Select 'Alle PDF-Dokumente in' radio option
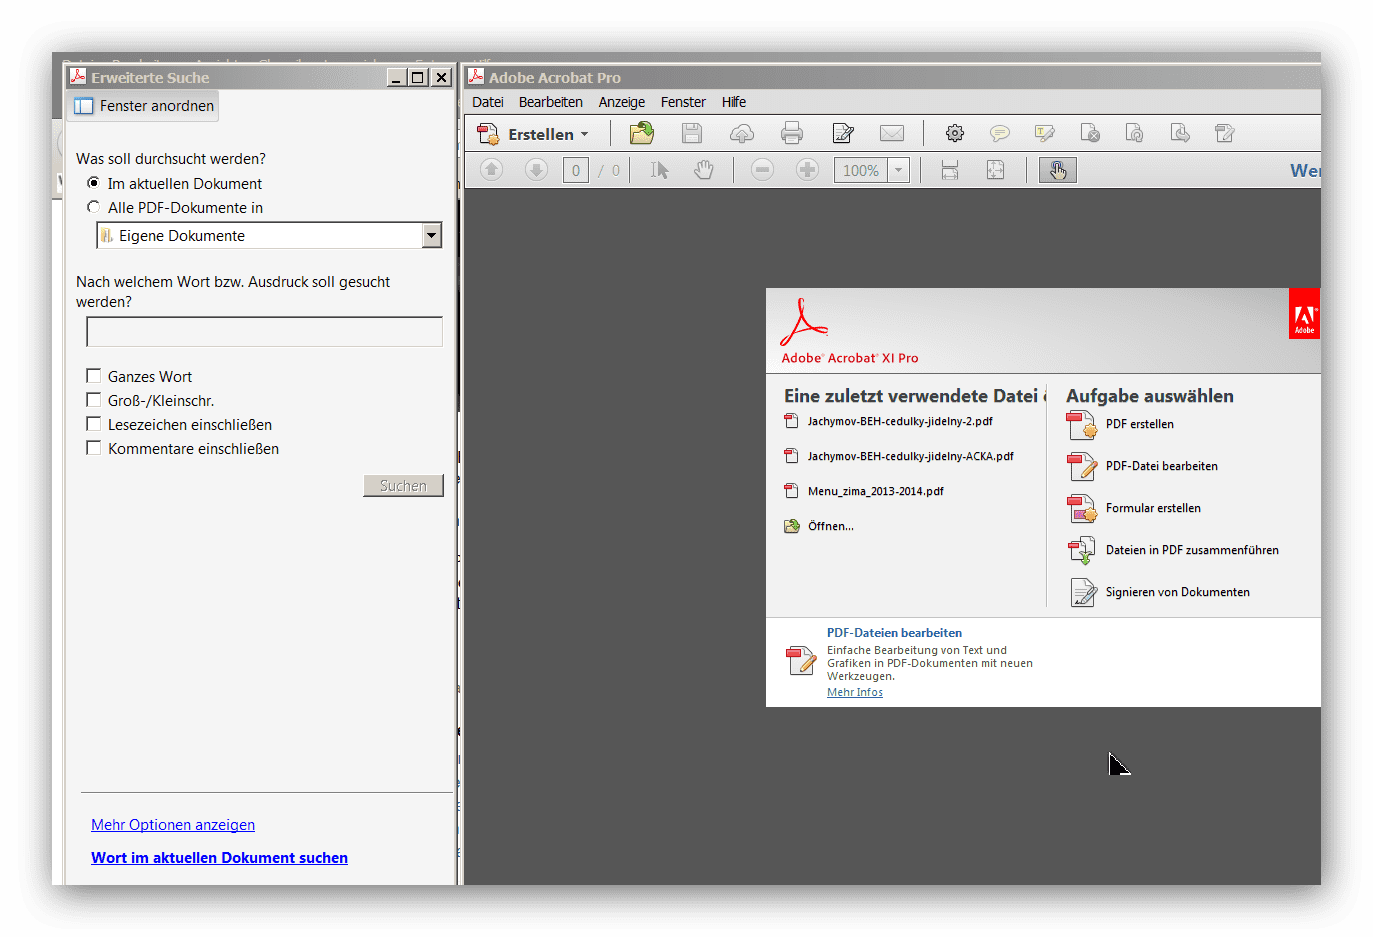The width and height of the screenshot is (1373, 937). [x=94, y=207]
